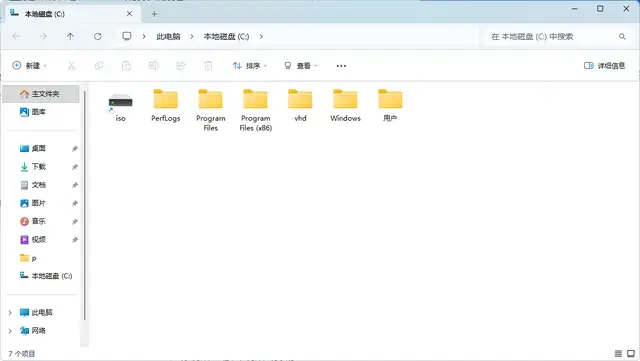This screenshot has width=640, height=361.
Task: Switch to details list view icon
Action: point(618,354)
